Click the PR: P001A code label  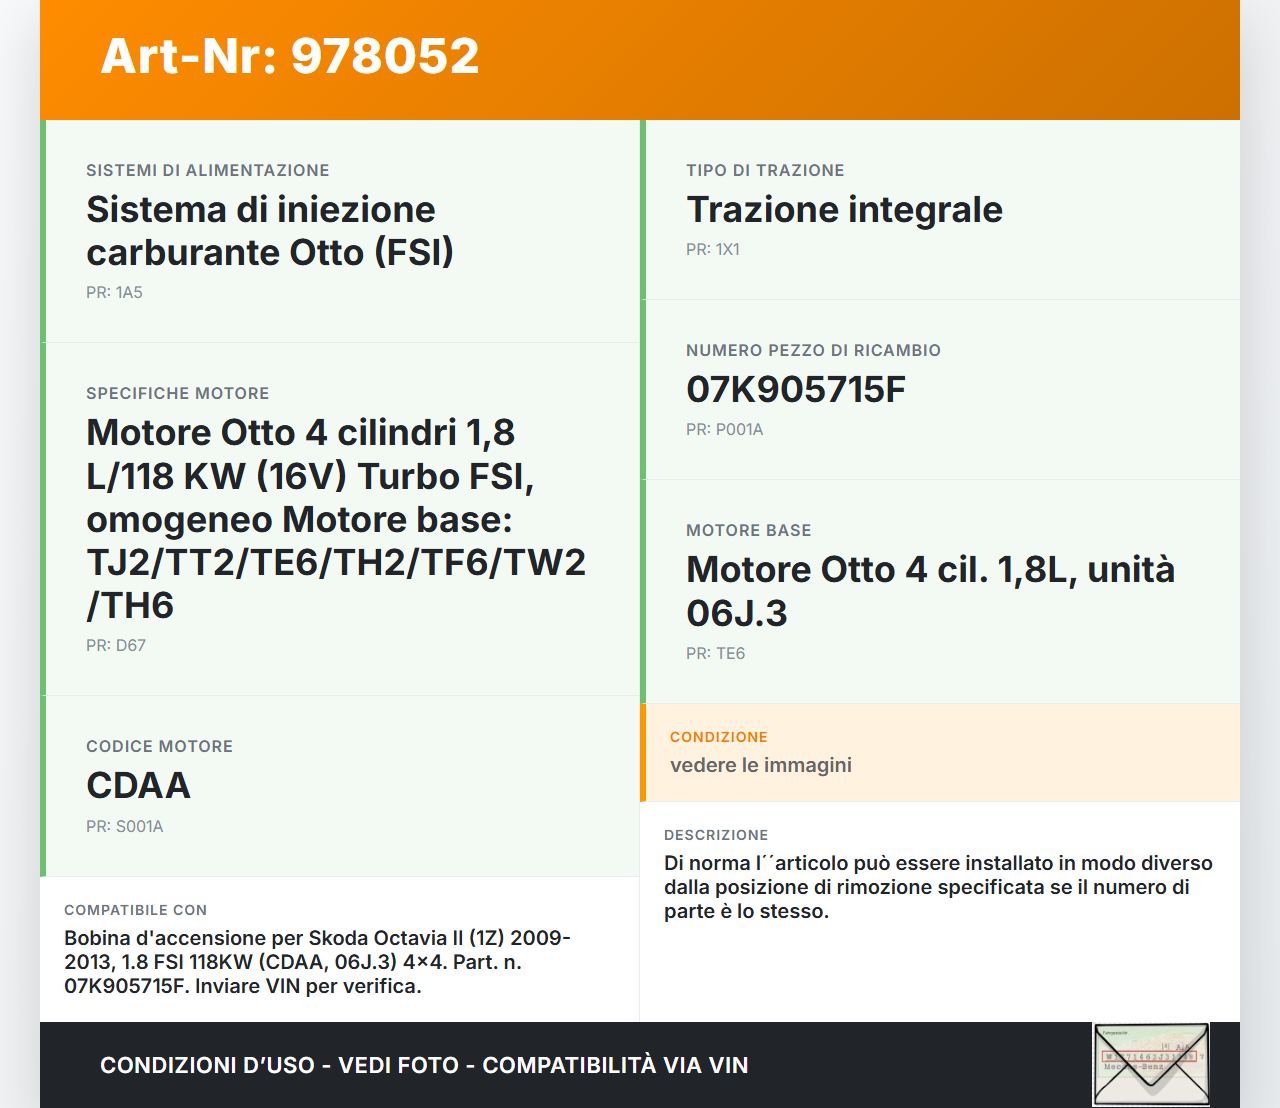pos(724,430)
